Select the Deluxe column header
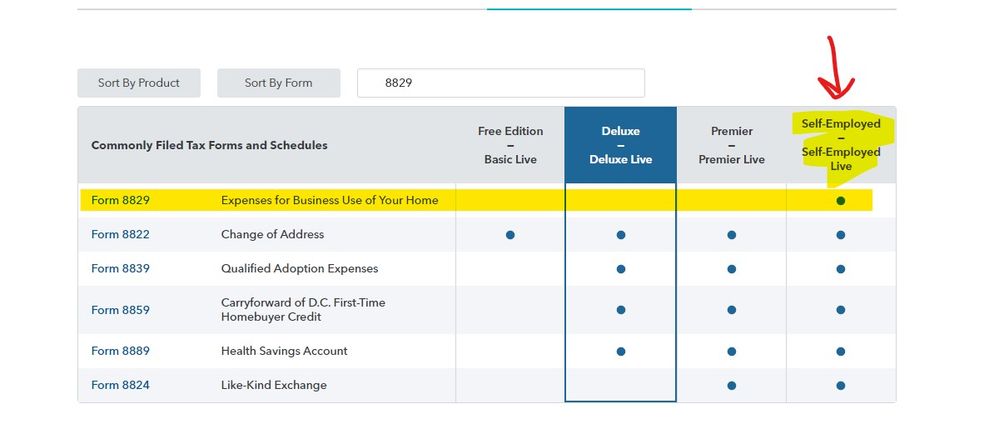The height and width of the screenshot is (435, 999). 620,145
